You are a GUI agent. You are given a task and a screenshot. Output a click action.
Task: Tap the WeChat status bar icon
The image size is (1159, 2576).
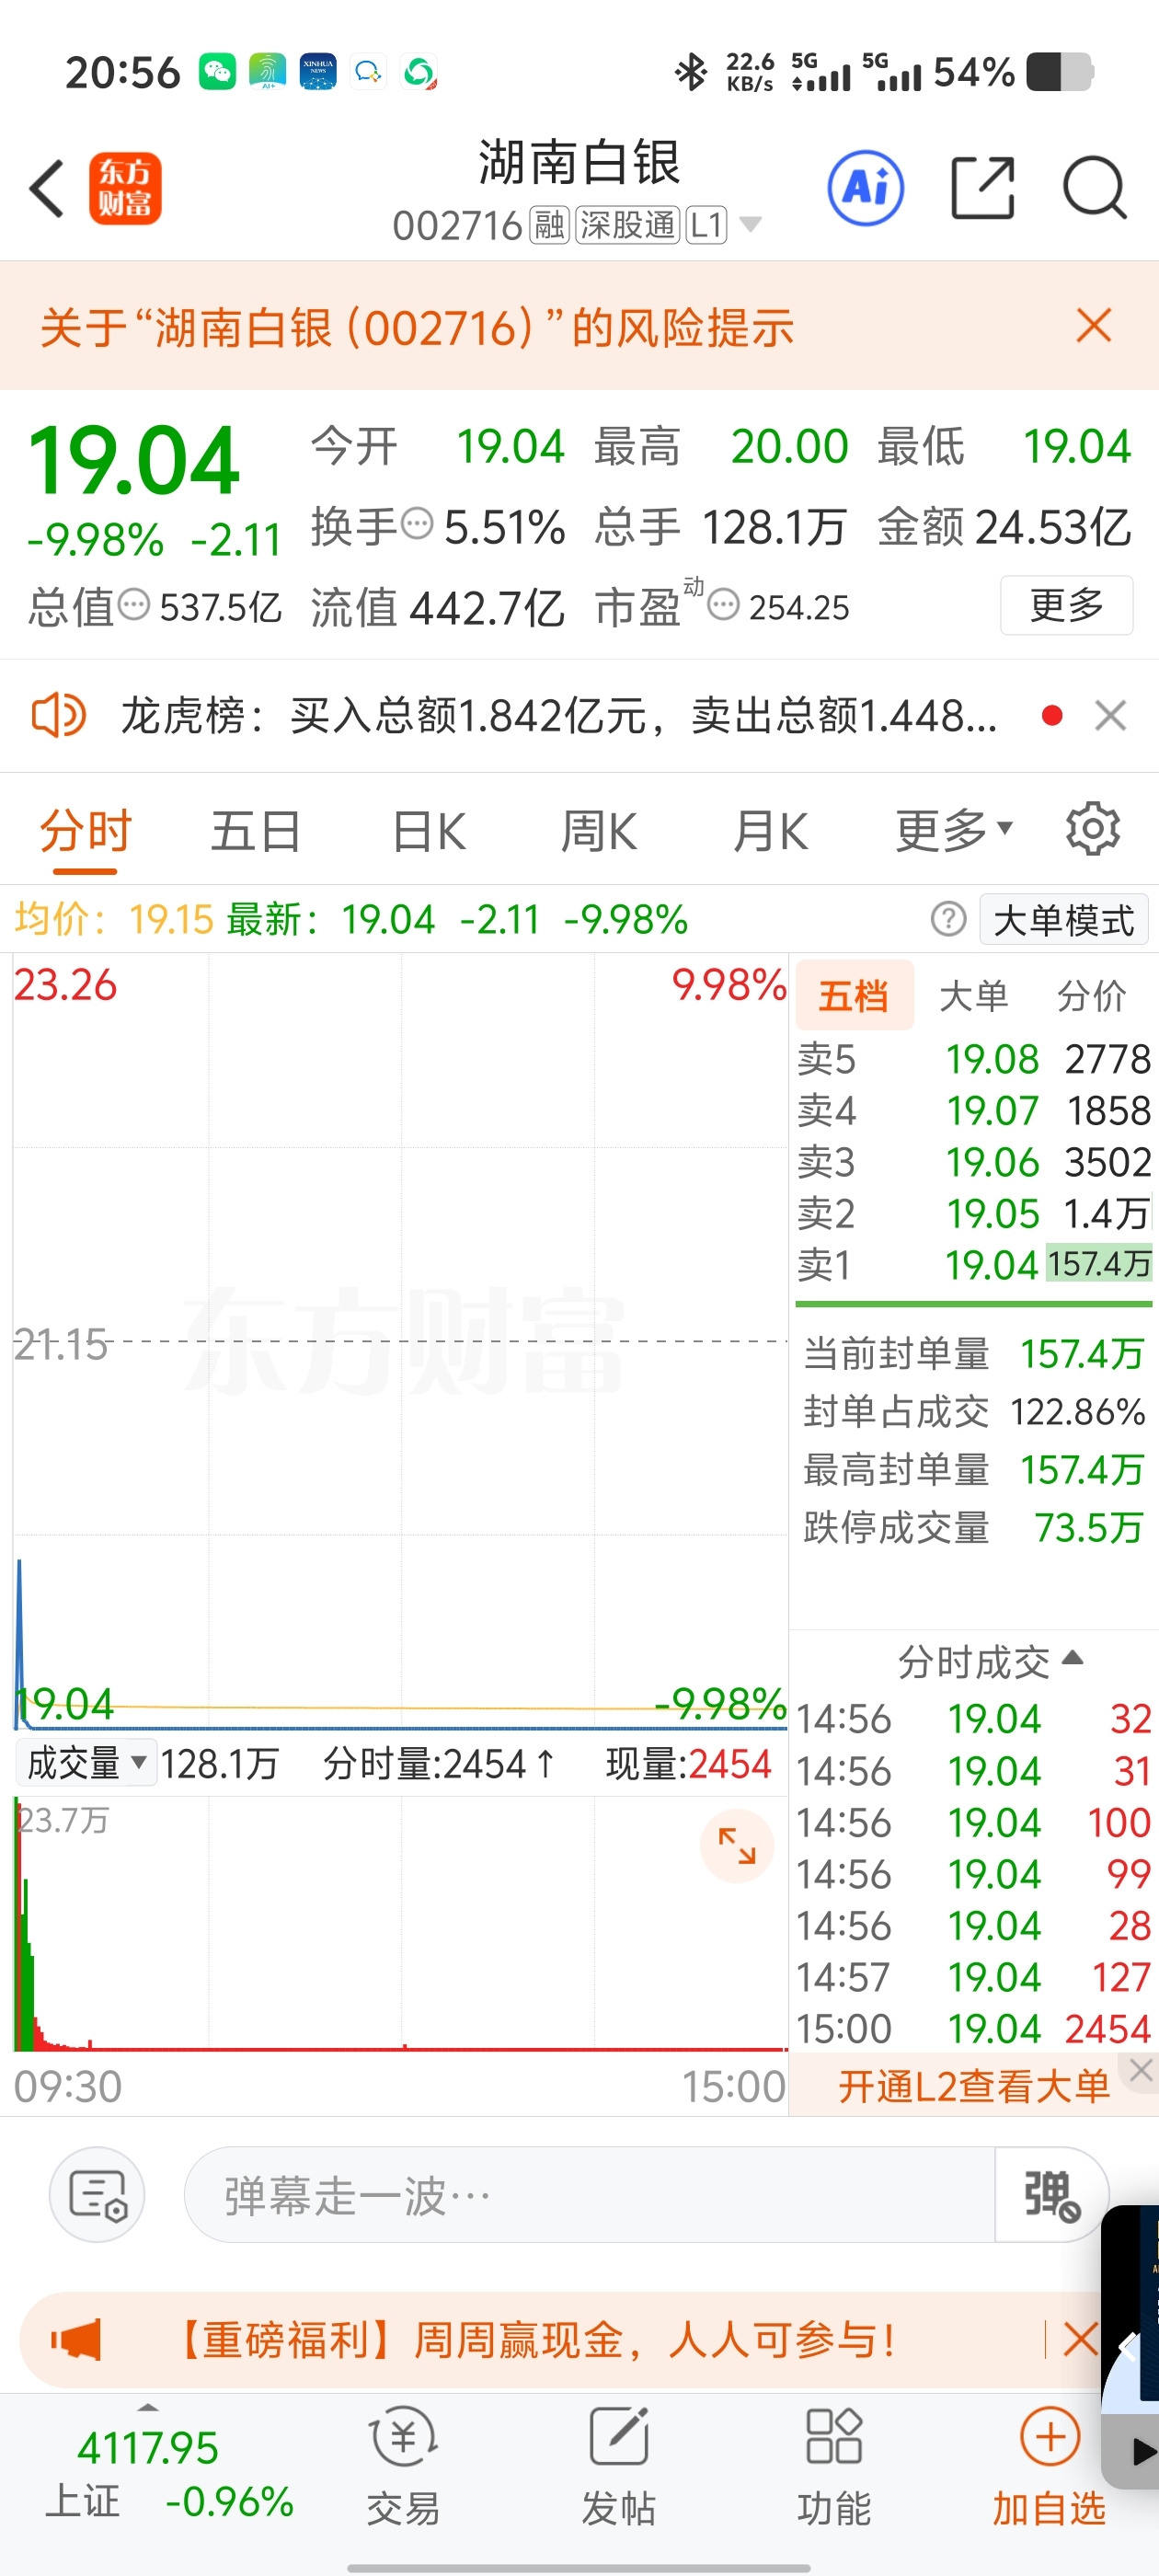[217, 72]
